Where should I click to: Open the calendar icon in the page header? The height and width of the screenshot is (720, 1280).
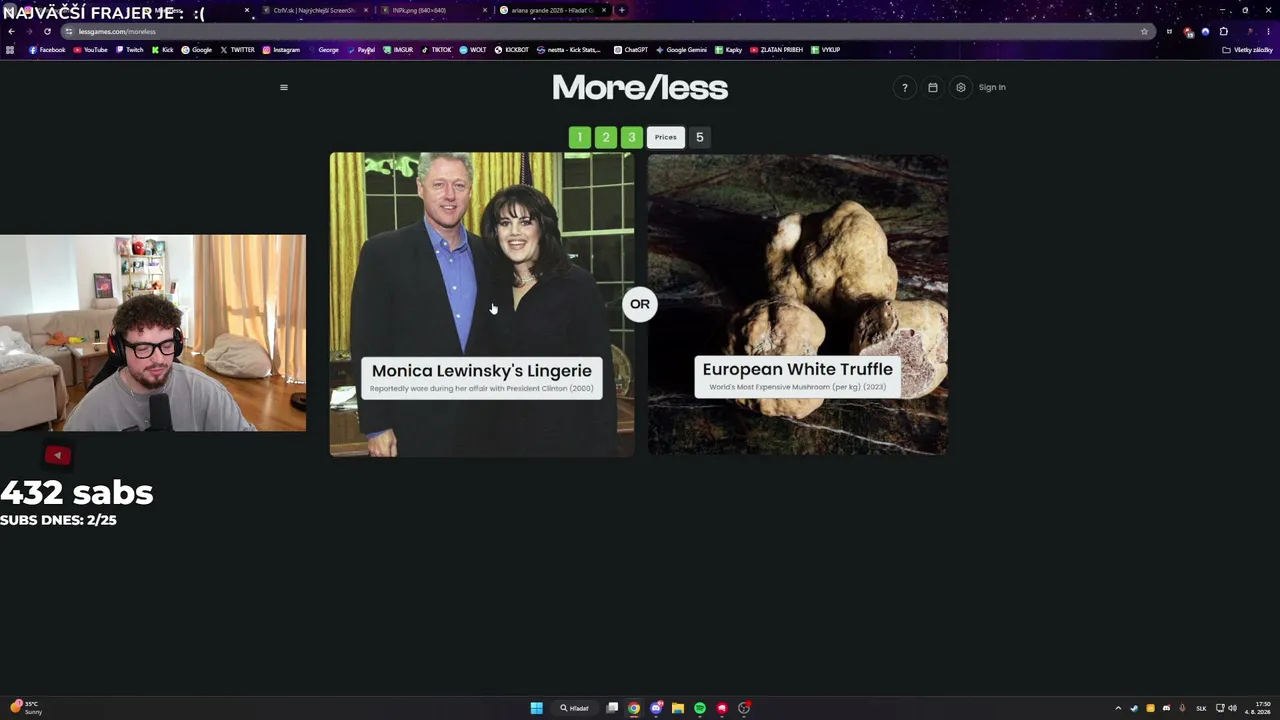point(933,87)
